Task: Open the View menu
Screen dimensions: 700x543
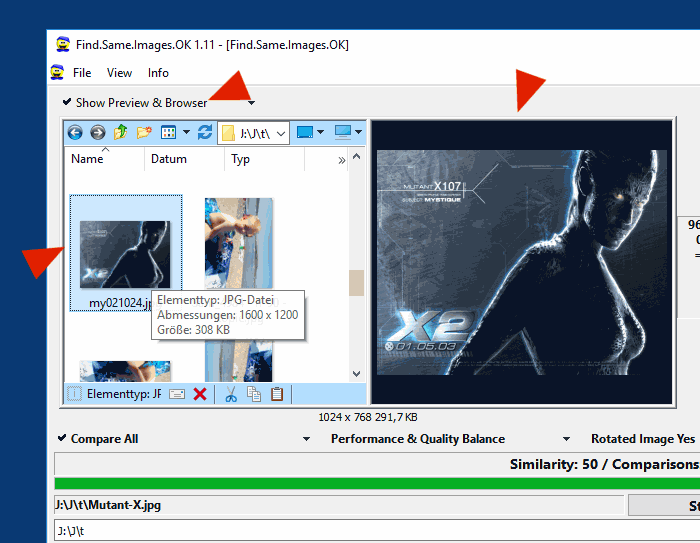Action: tap(119, 73)
